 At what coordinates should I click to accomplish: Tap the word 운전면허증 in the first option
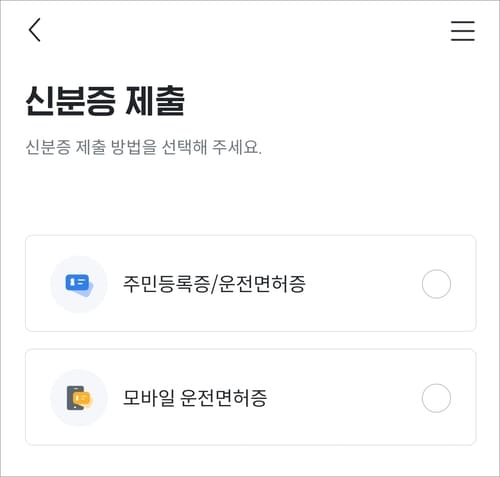pos(262,284)
